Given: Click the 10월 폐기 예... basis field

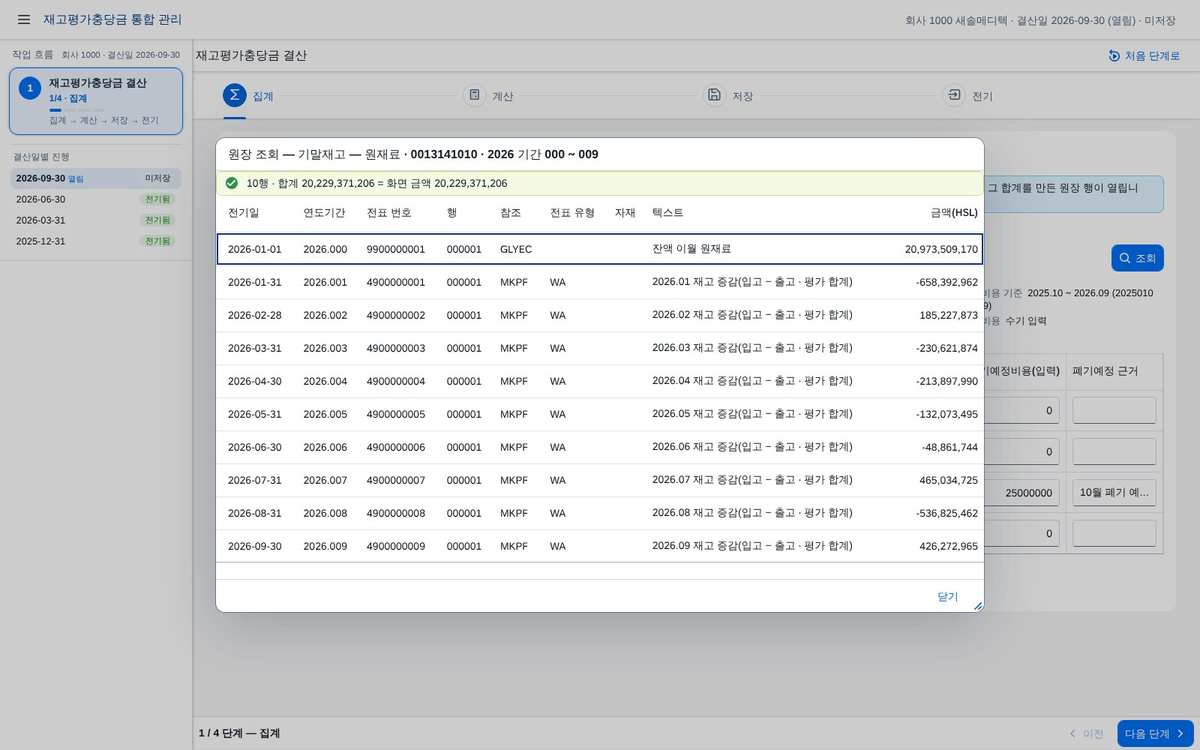Looking at the screenshot, I should [x=1114, y=492].
